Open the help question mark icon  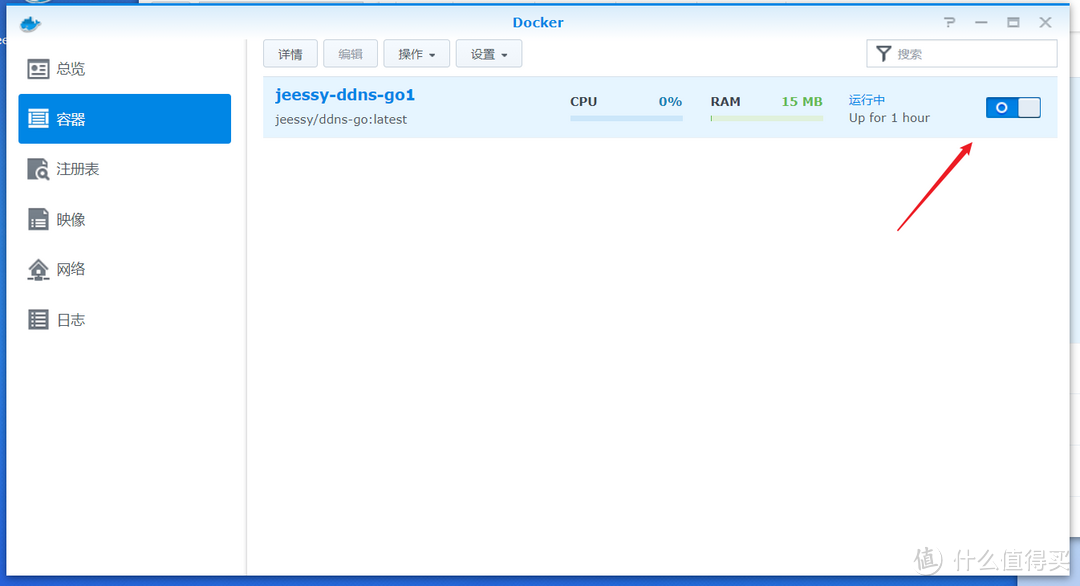(950, 22)
